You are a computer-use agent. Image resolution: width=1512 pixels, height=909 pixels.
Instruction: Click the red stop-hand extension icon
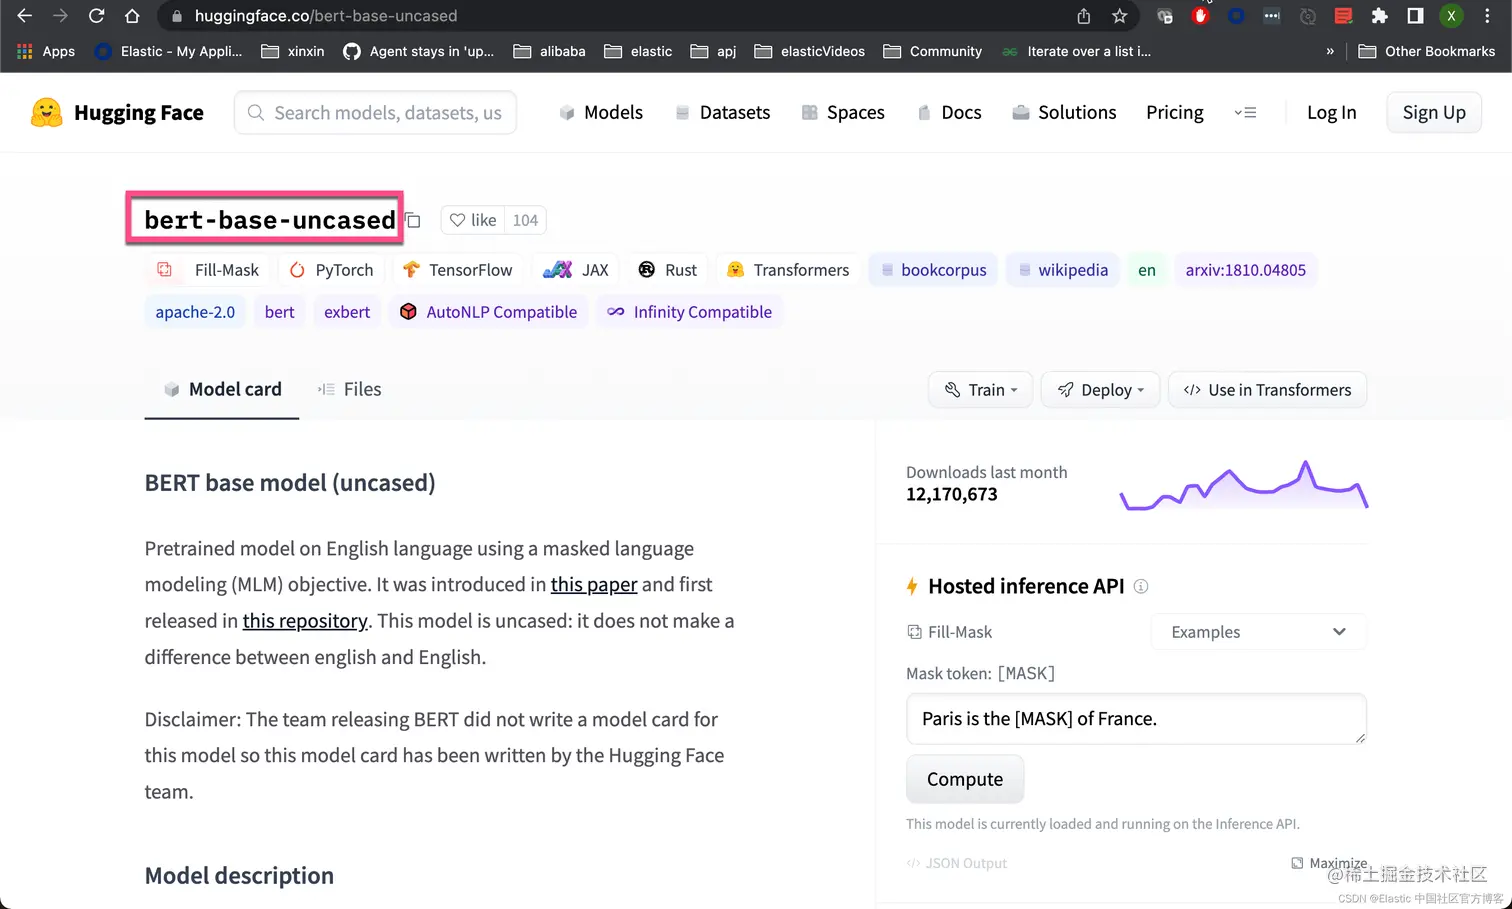(1201, 16)
